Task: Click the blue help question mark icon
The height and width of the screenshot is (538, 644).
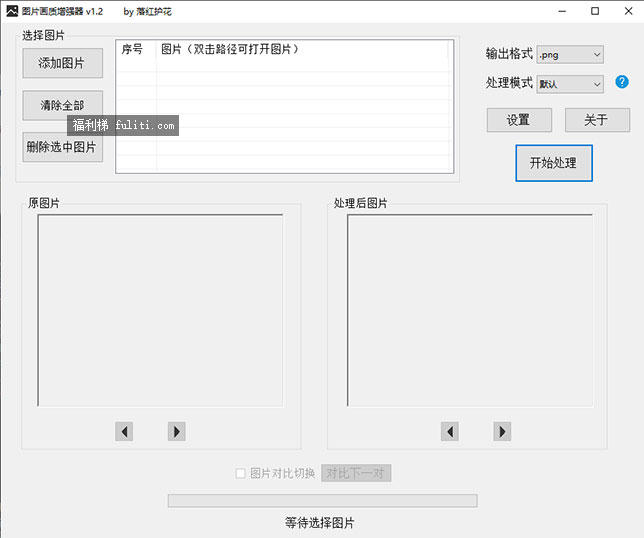Action: click(621, 82)
